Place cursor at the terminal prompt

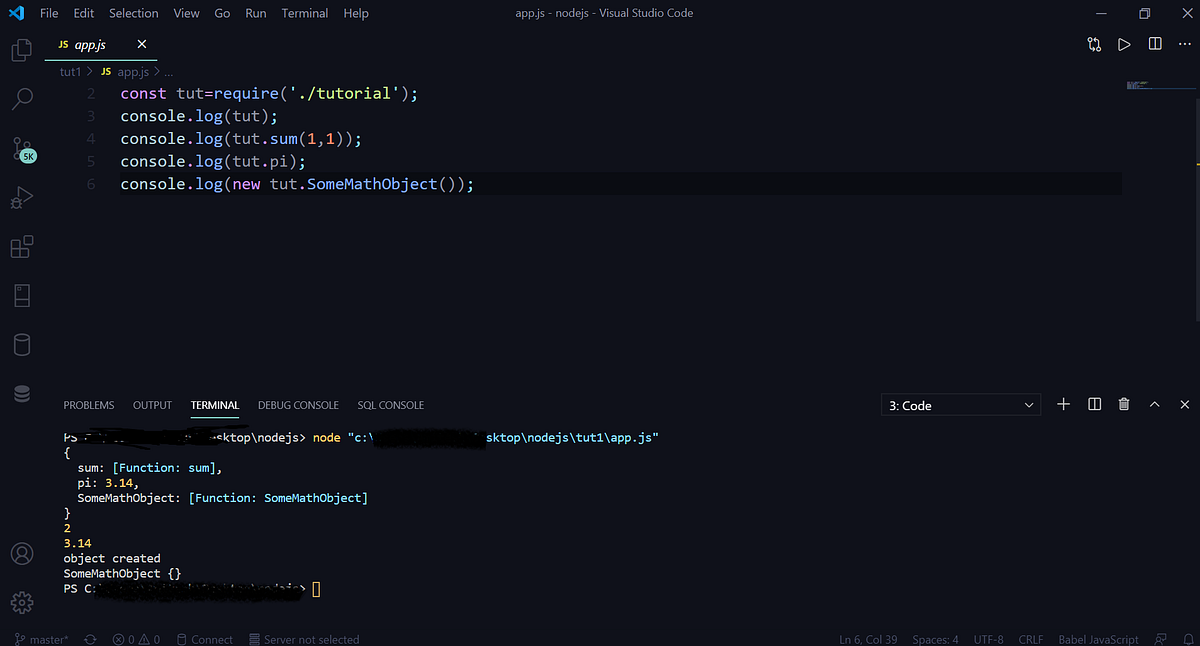pos(316,588)
